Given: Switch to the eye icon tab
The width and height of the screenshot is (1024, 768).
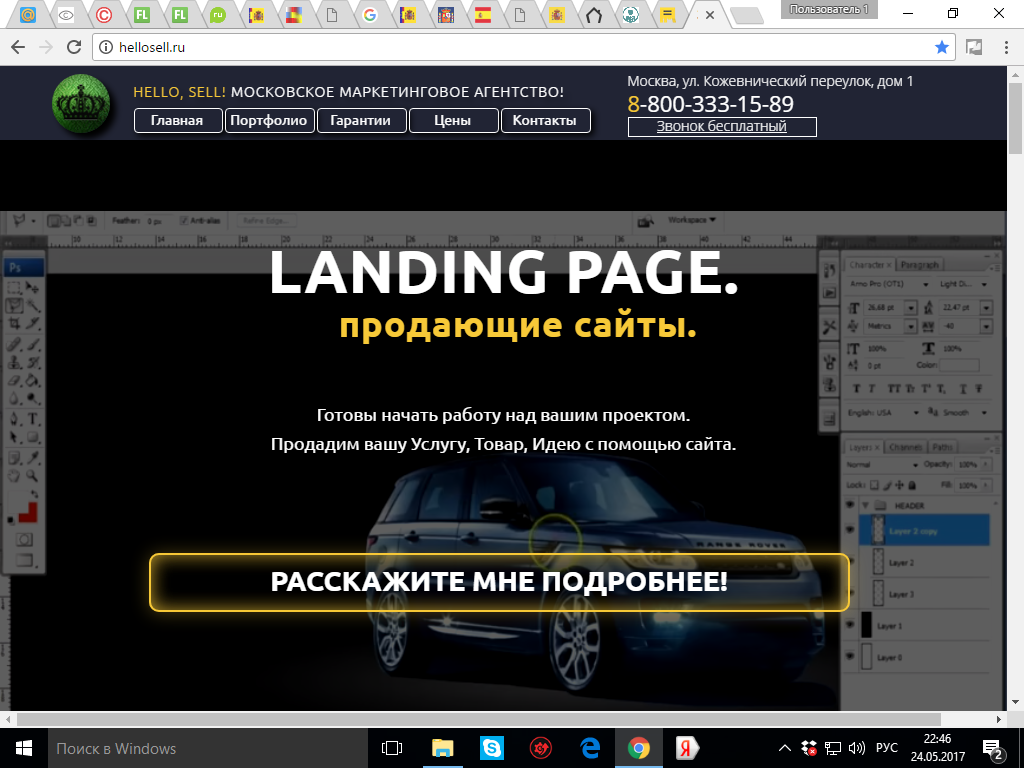Looking at the screenshot, I should coord(65,15).
